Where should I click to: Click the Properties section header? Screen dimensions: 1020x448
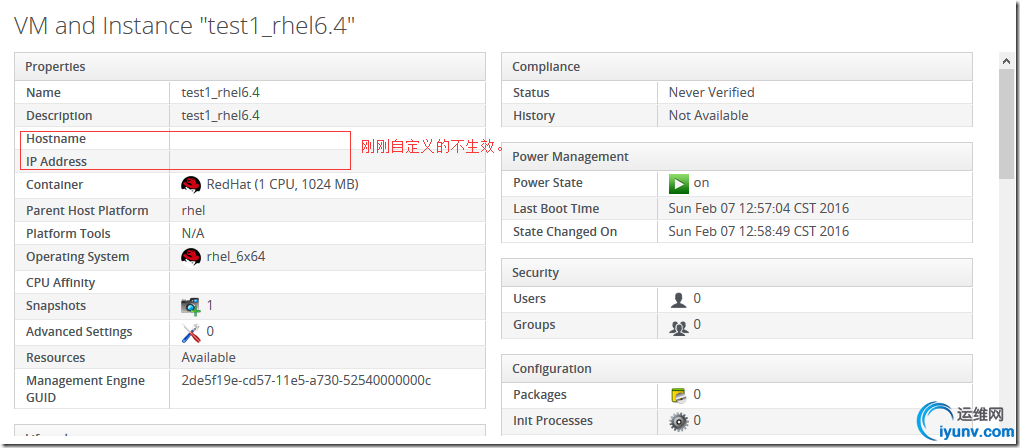(249, 67)
